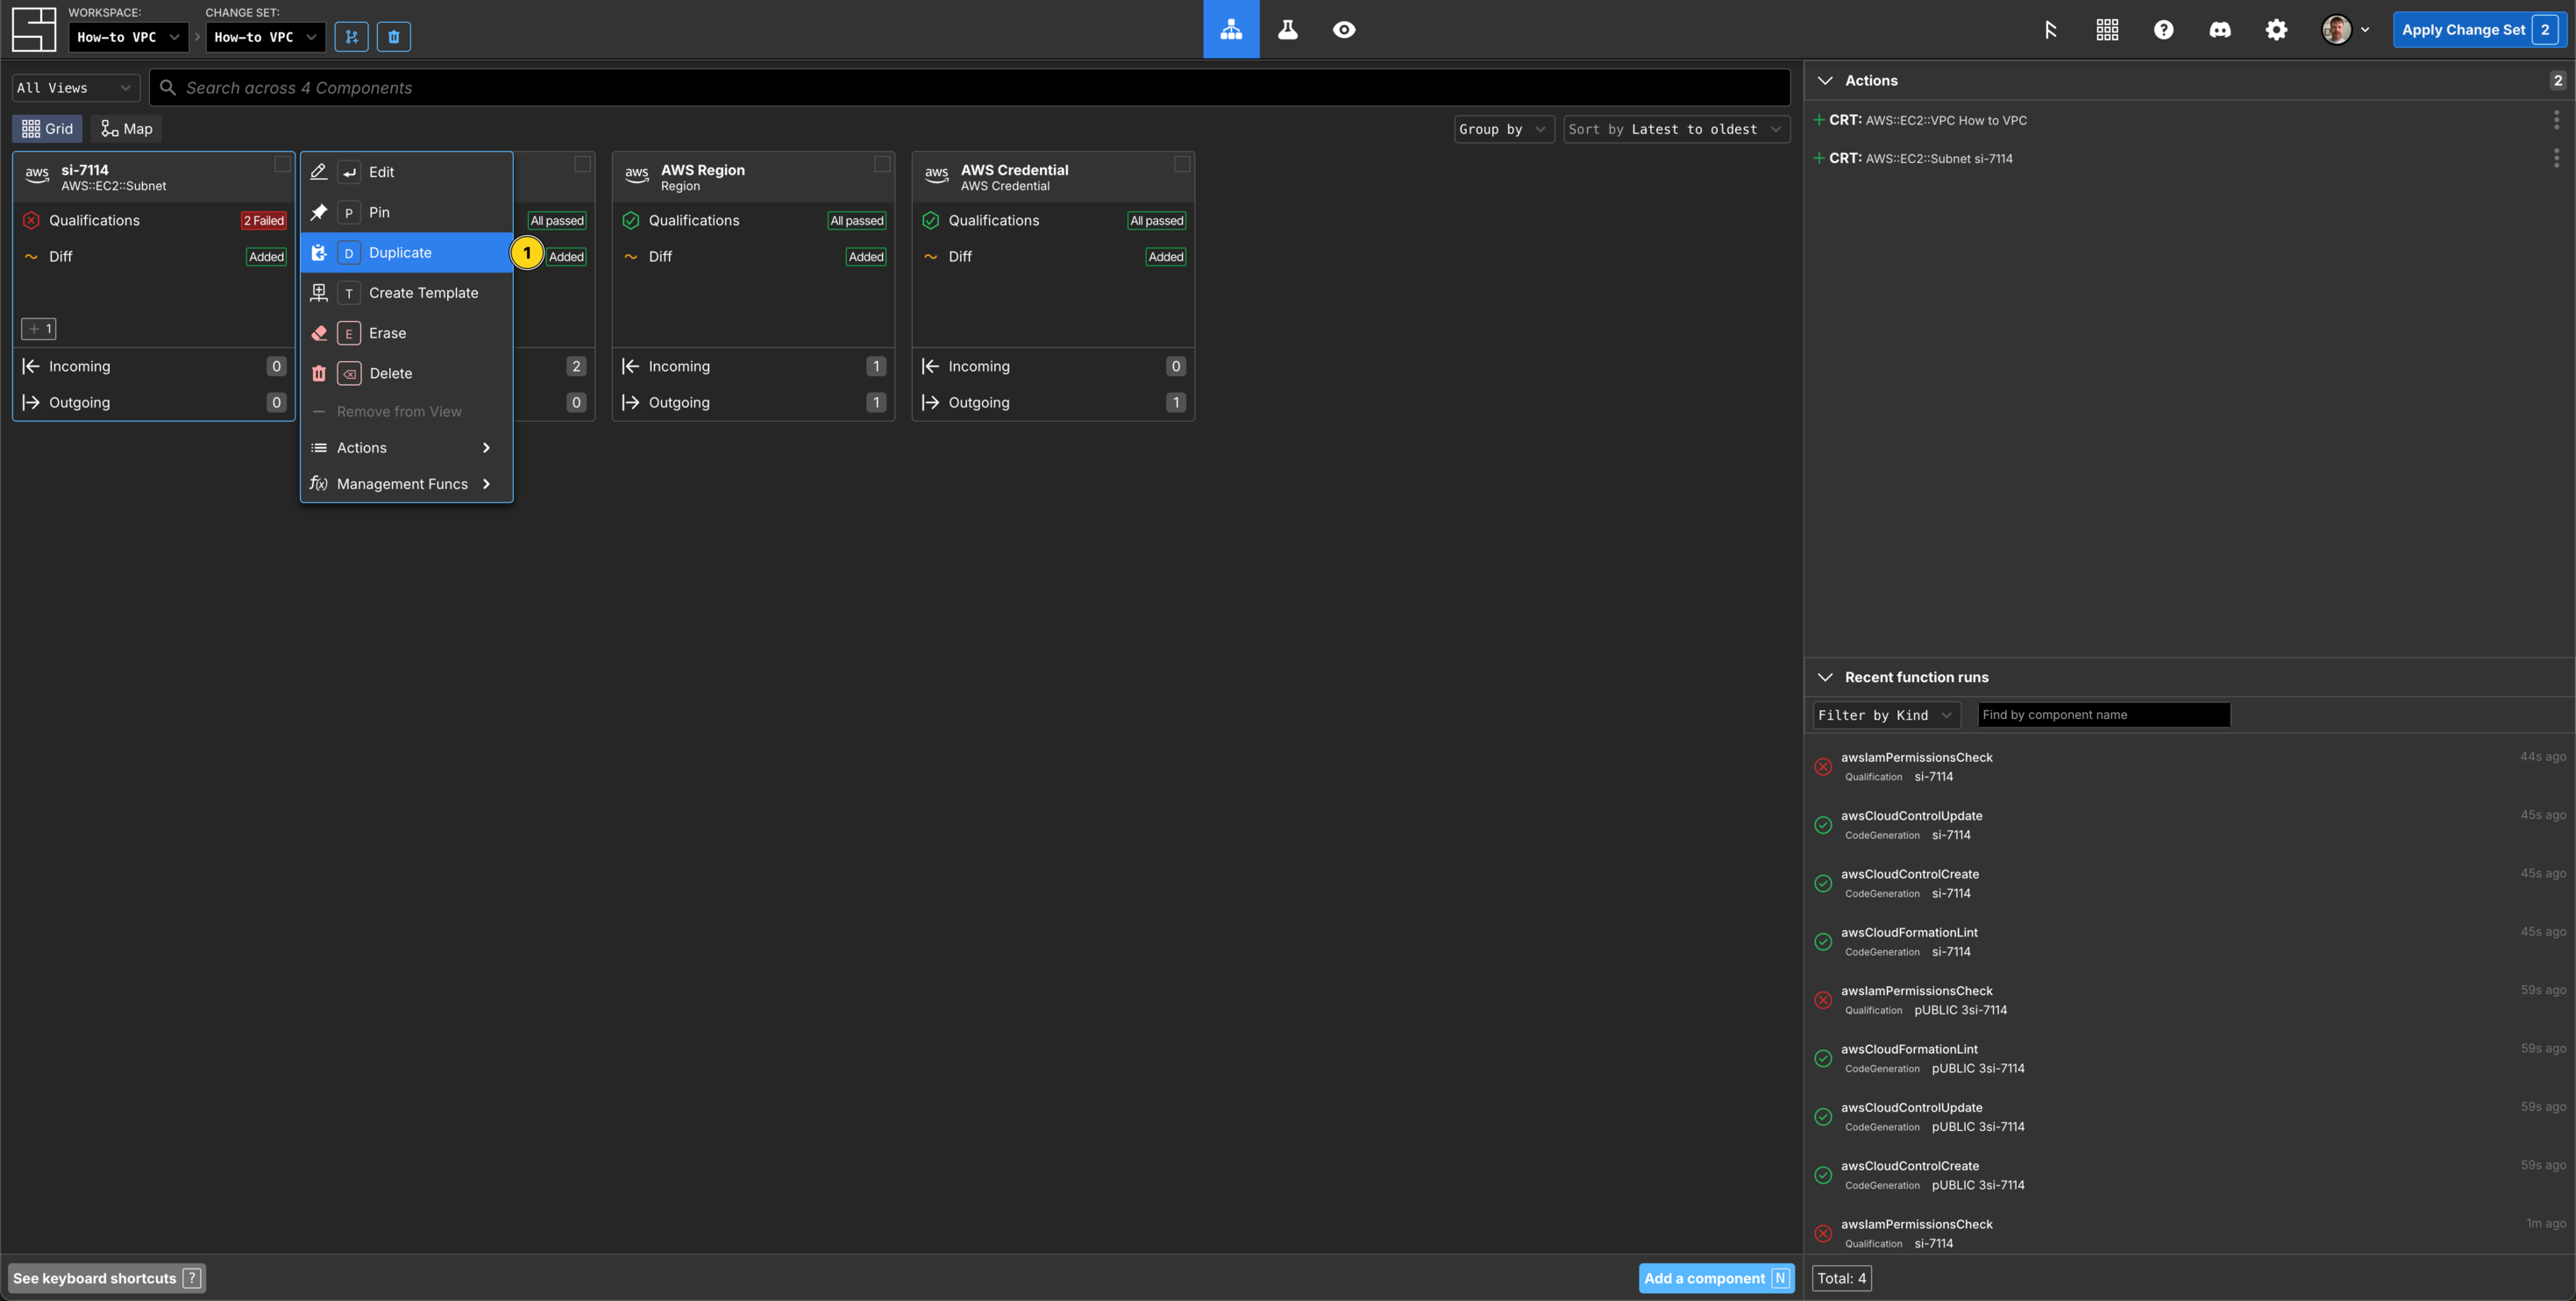The height and width of the screenshot is (1301, 2576).
Task: Click the Incoming arrow icon on AWS Credential card
Action: 930,366
